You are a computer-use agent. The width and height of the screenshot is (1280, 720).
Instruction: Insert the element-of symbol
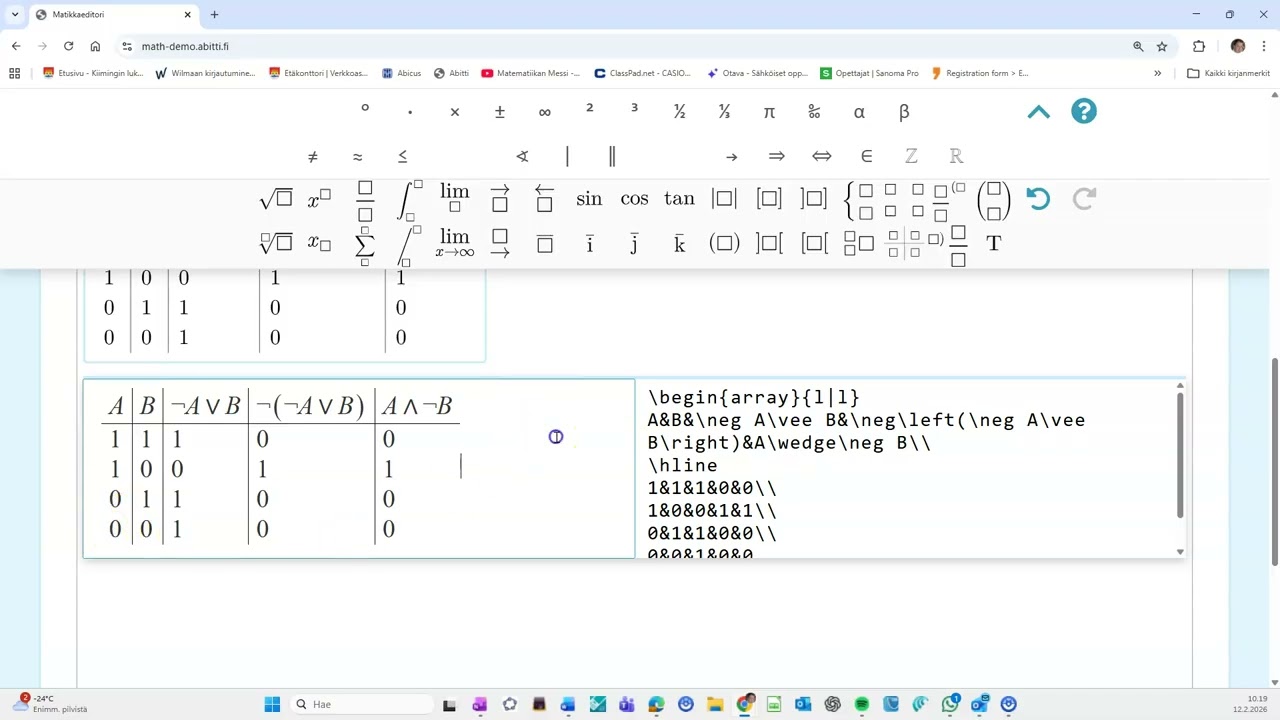click(866, 156)
